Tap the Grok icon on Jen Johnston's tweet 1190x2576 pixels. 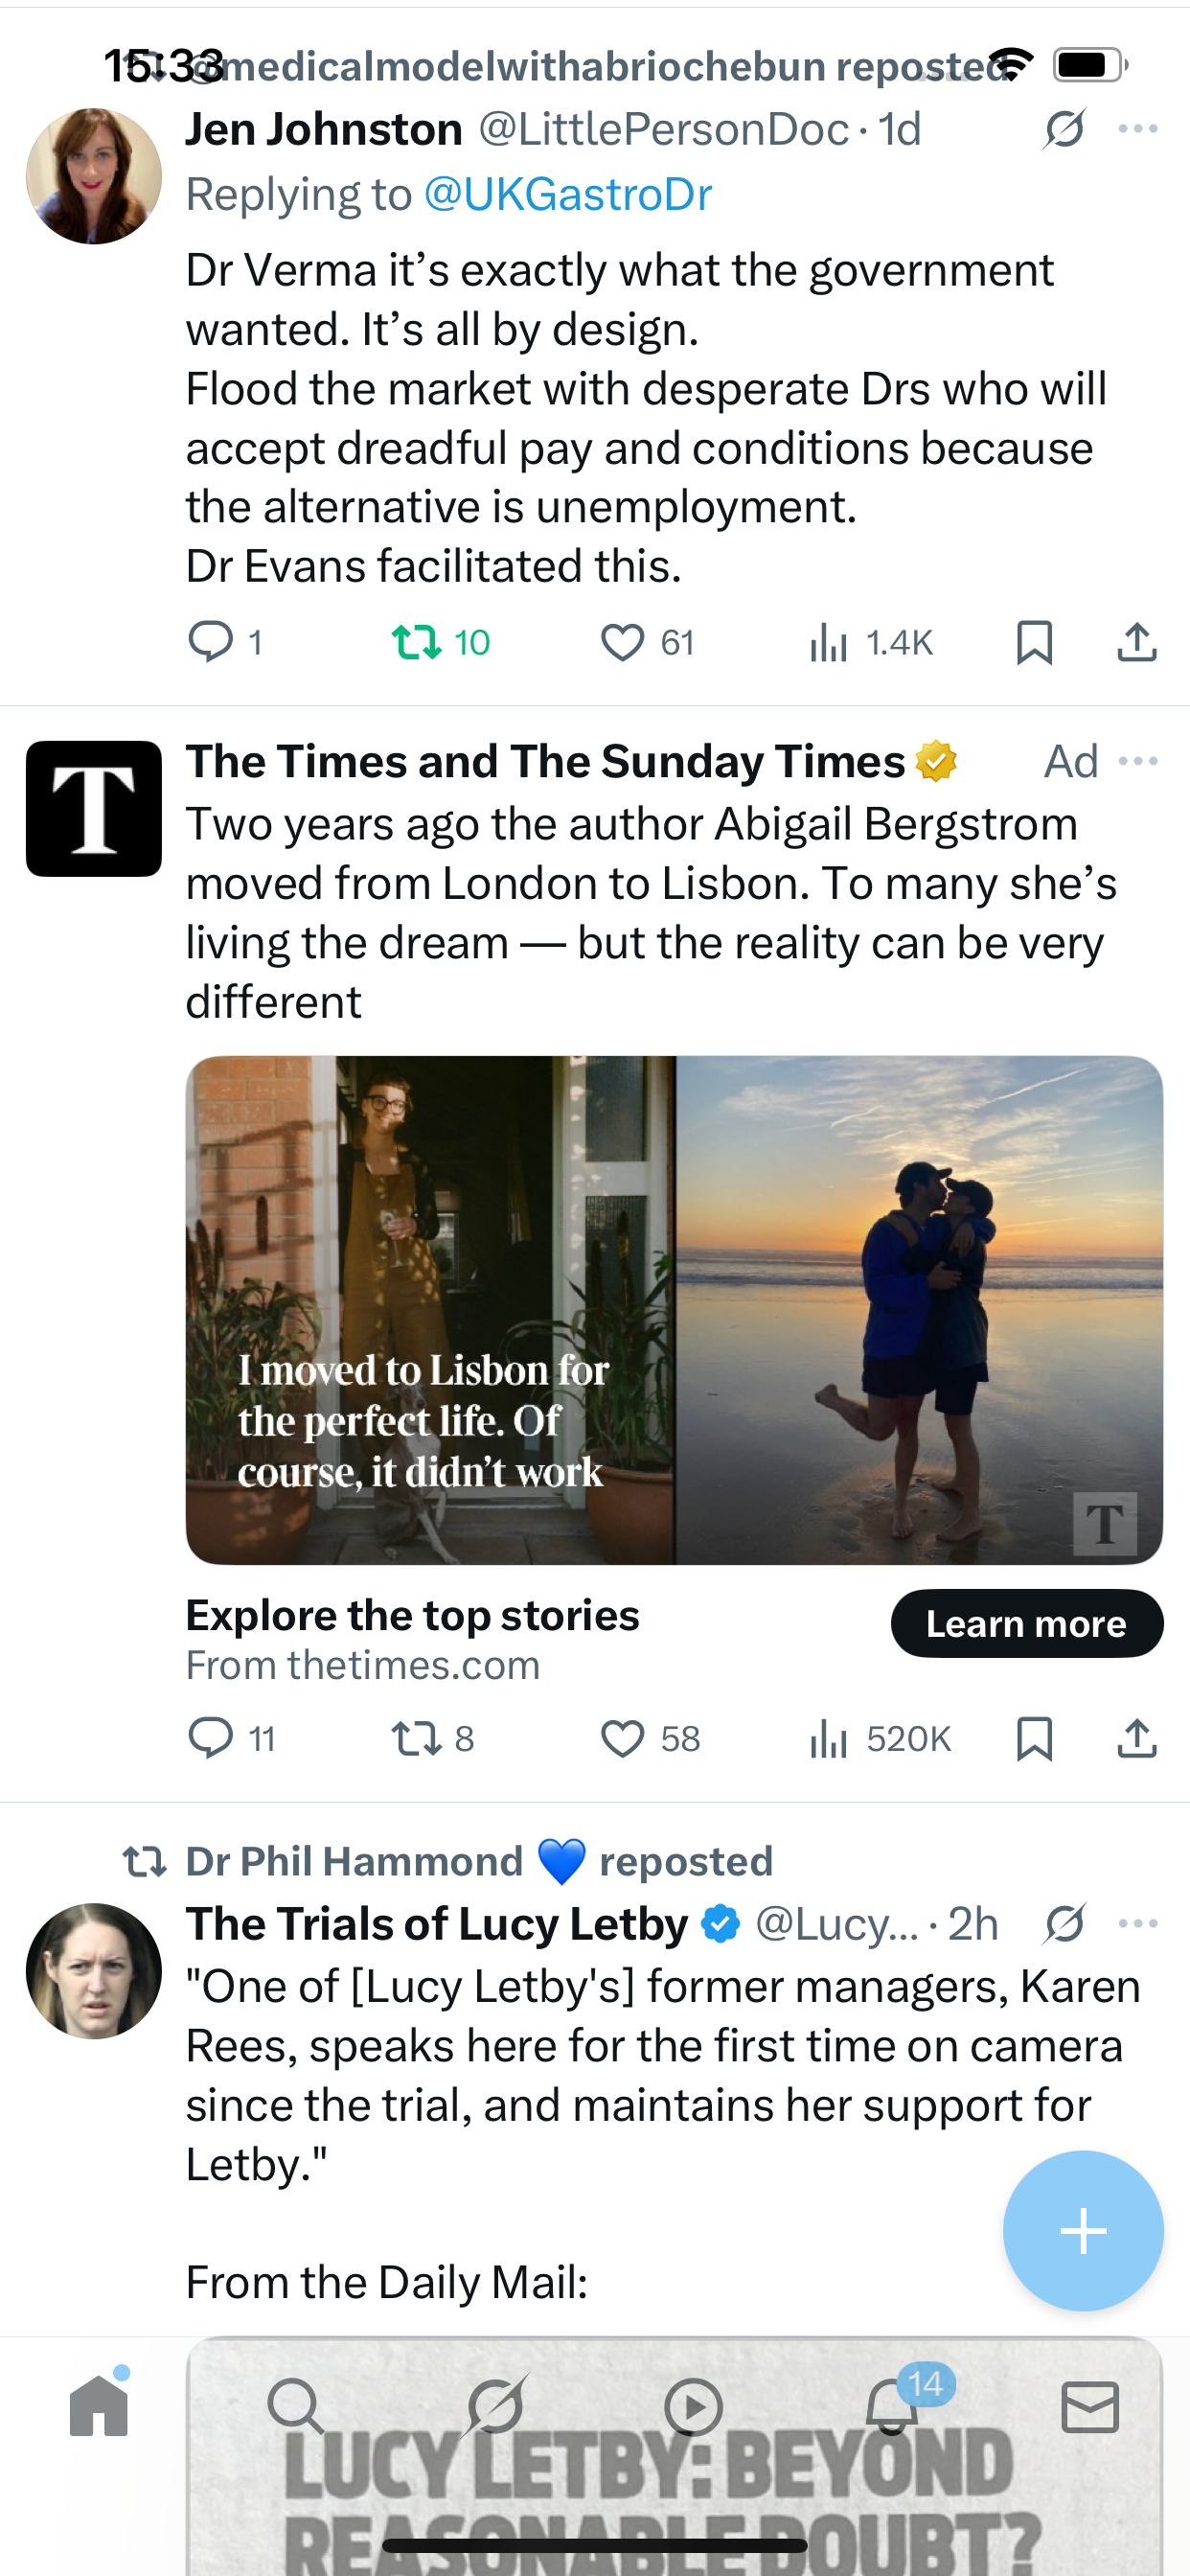(x=1064, y=129)
